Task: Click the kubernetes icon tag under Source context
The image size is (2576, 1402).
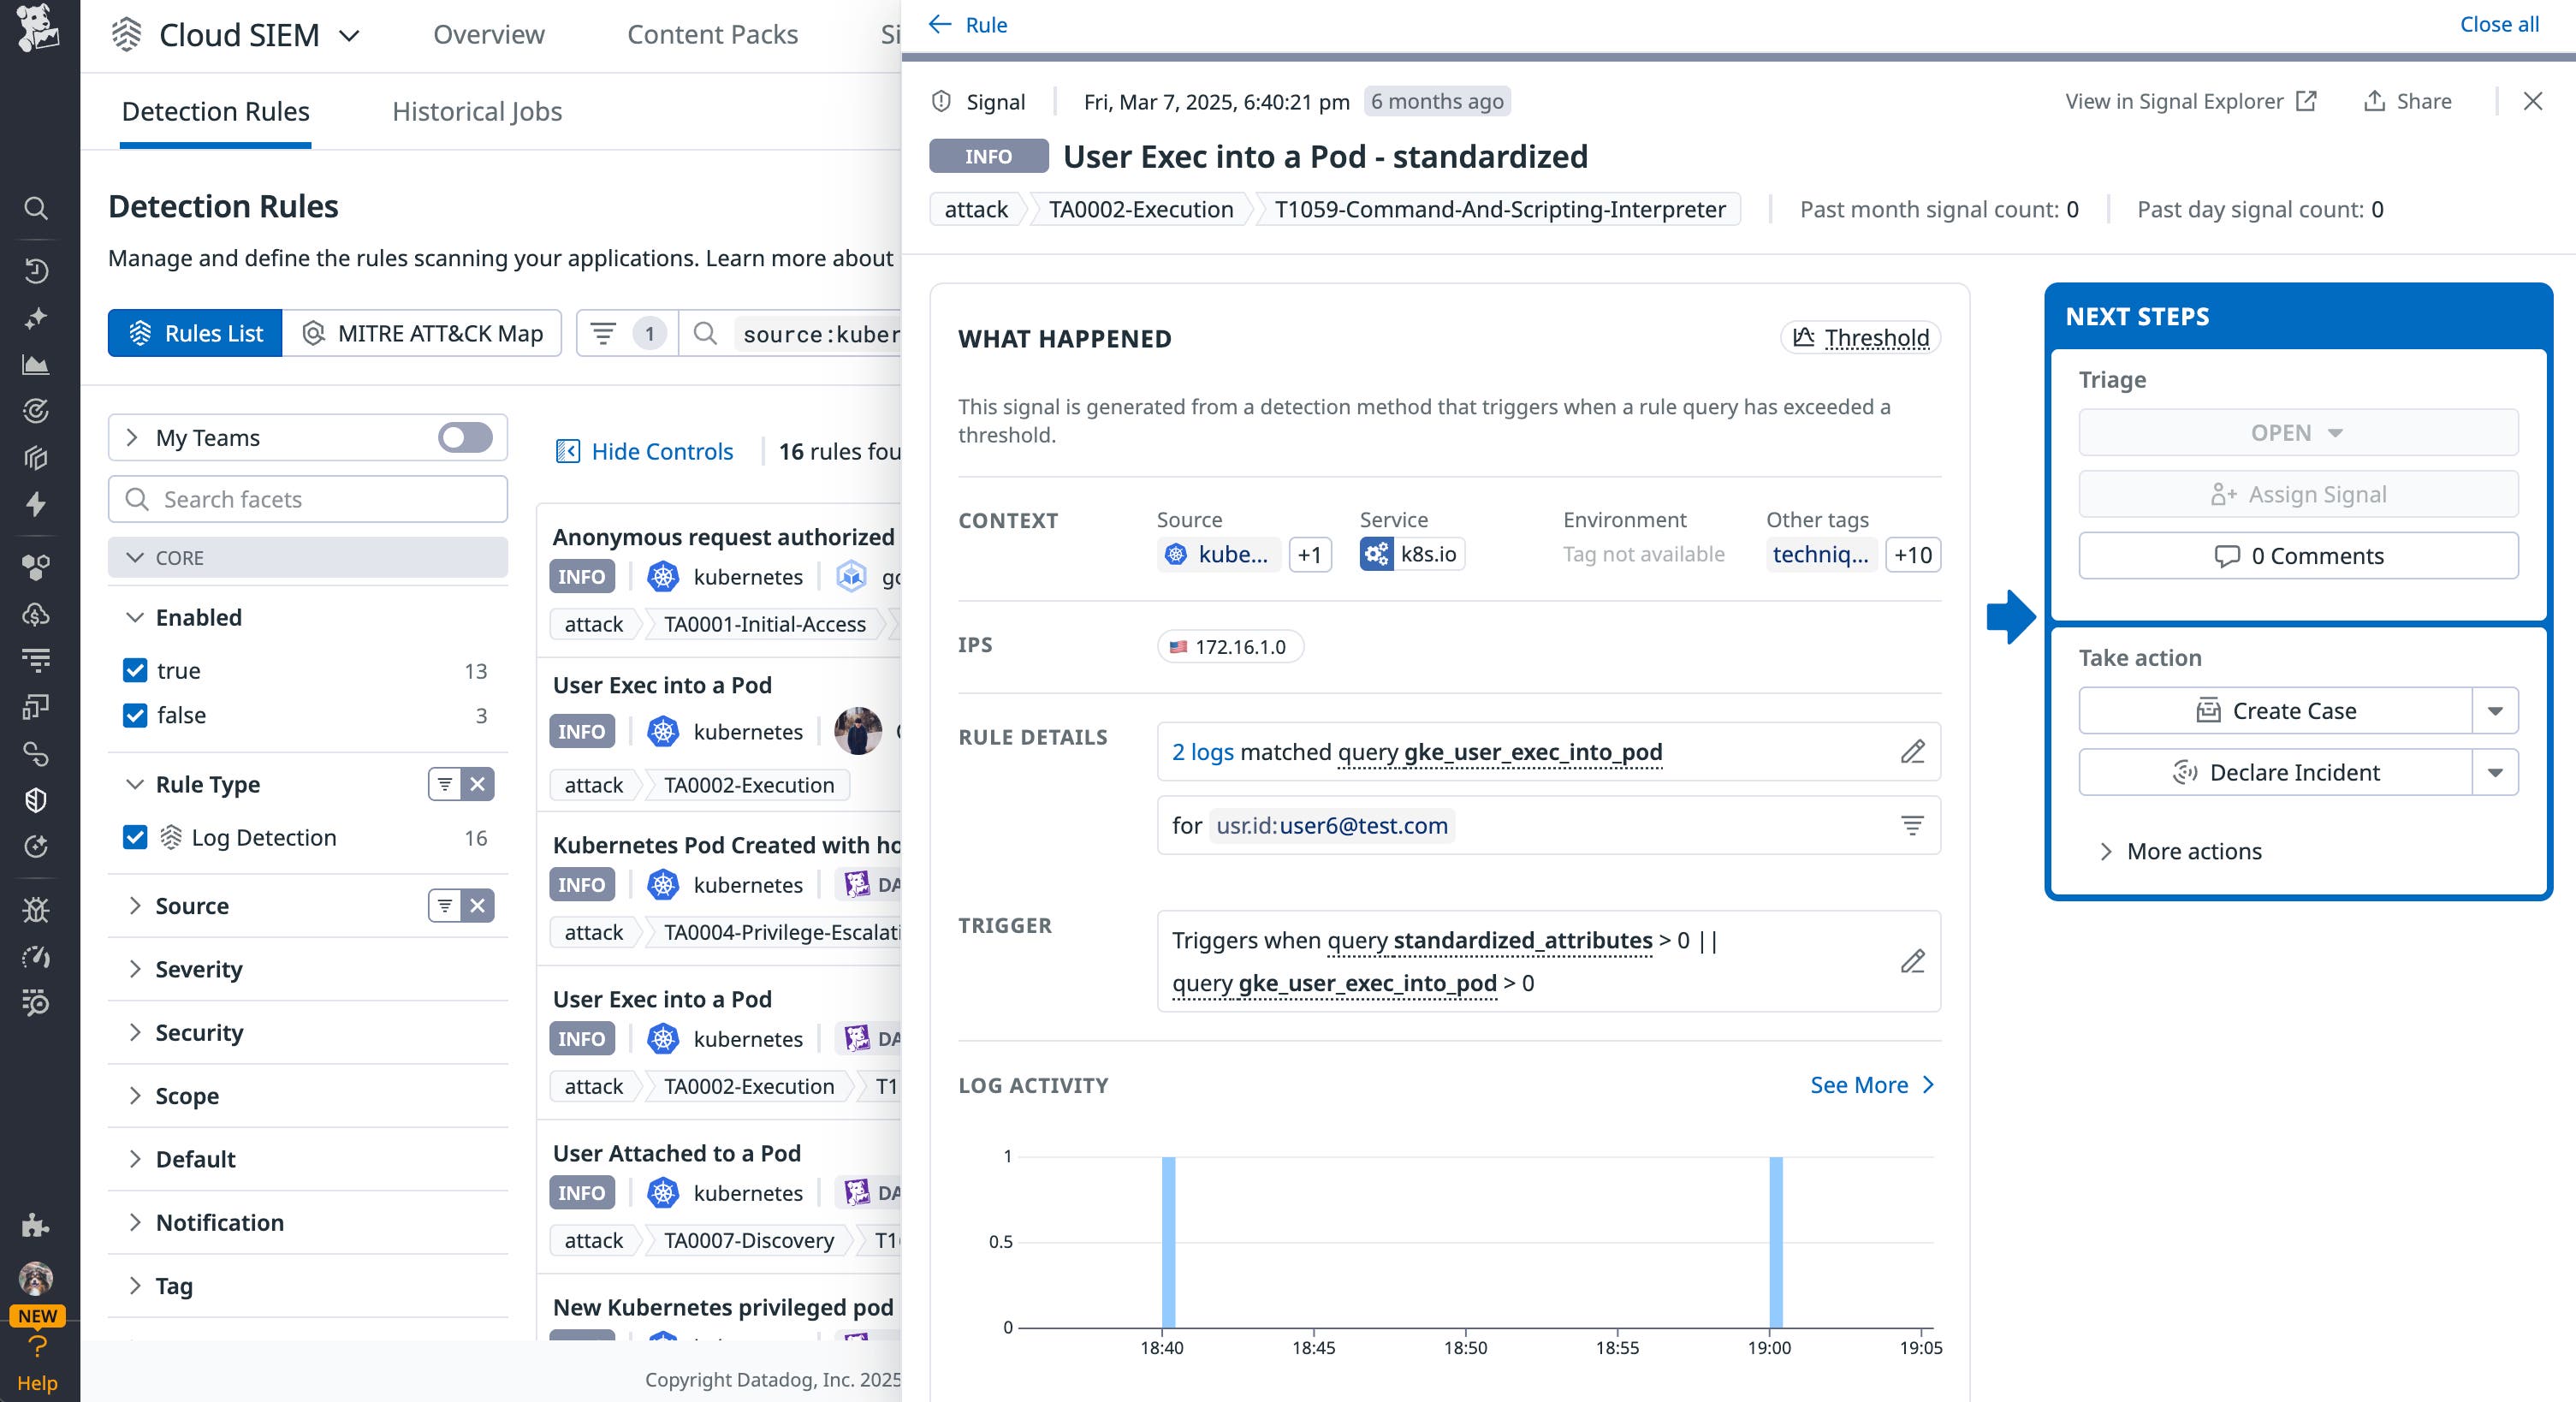Action: coord(1175,555)
